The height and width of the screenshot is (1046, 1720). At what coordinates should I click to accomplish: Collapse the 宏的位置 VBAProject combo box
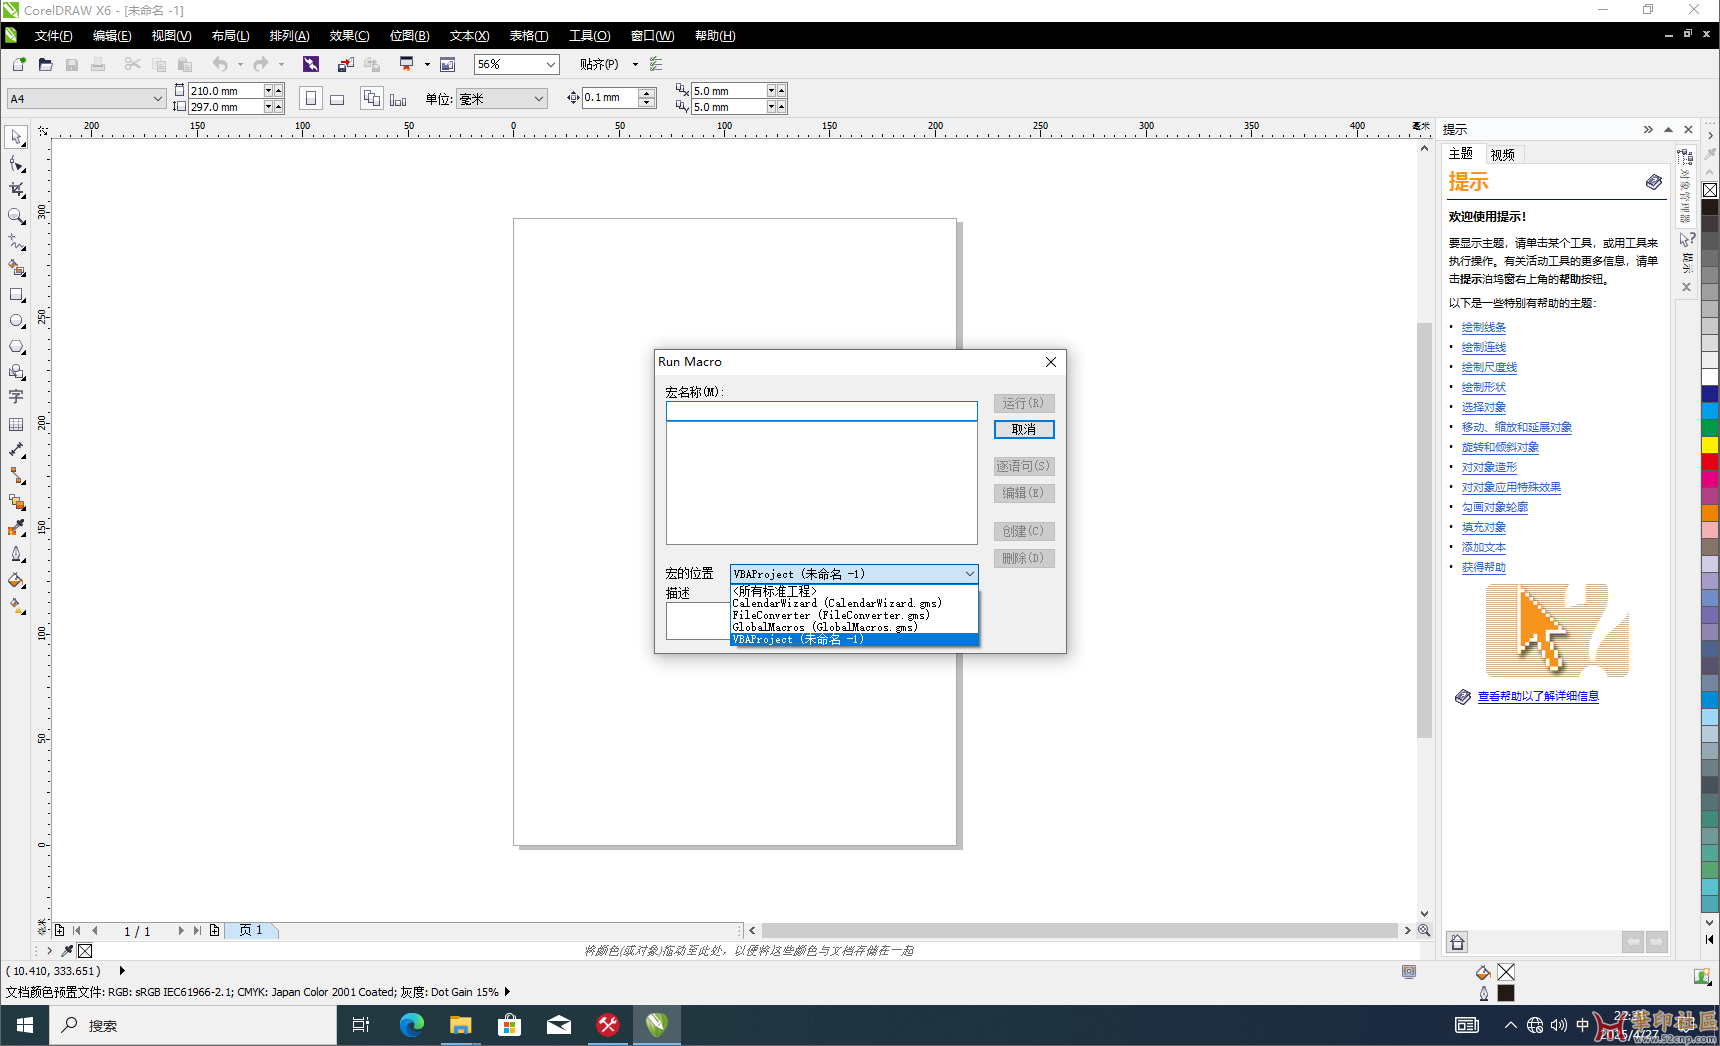970,573
